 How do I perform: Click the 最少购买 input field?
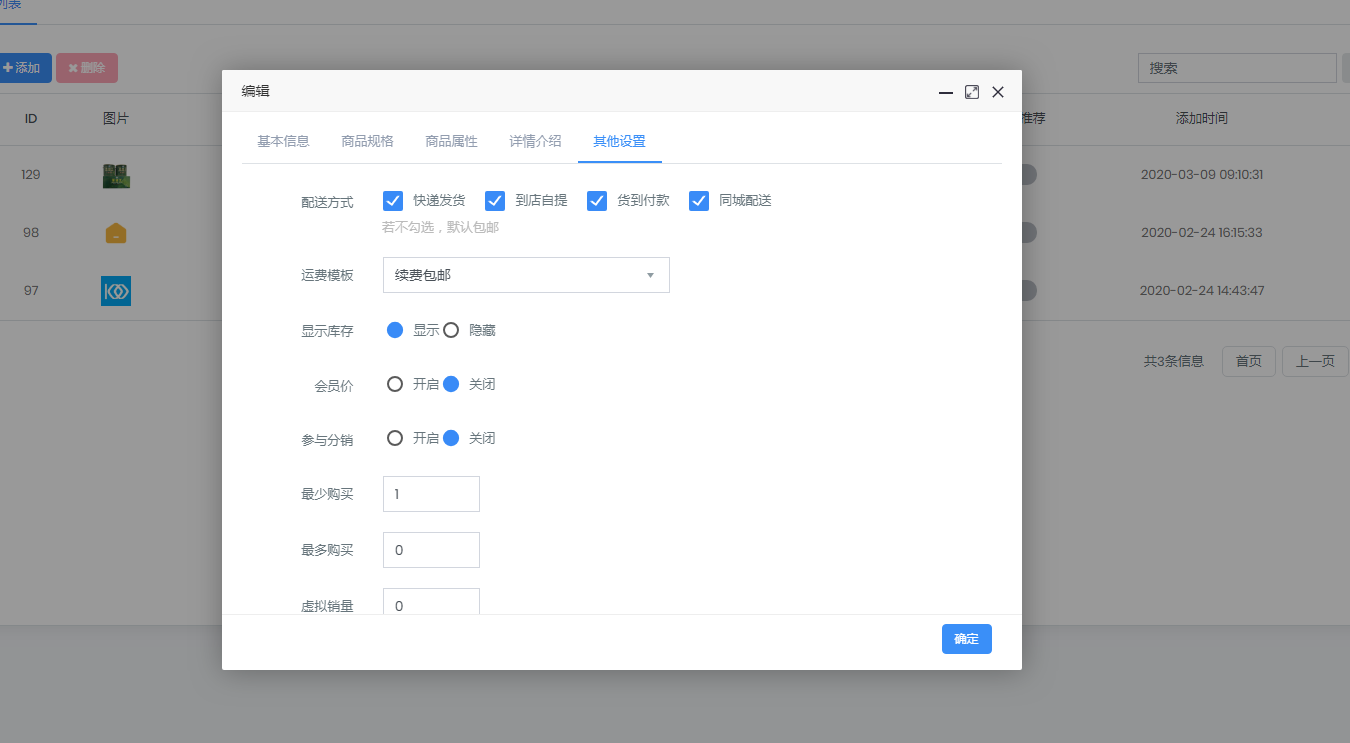(x=431, y=494)
